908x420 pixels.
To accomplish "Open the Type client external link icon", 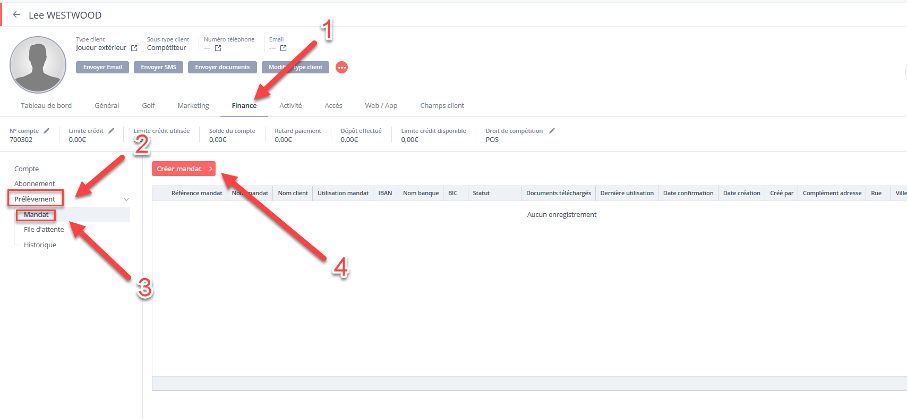I will (x=134, y=48).
